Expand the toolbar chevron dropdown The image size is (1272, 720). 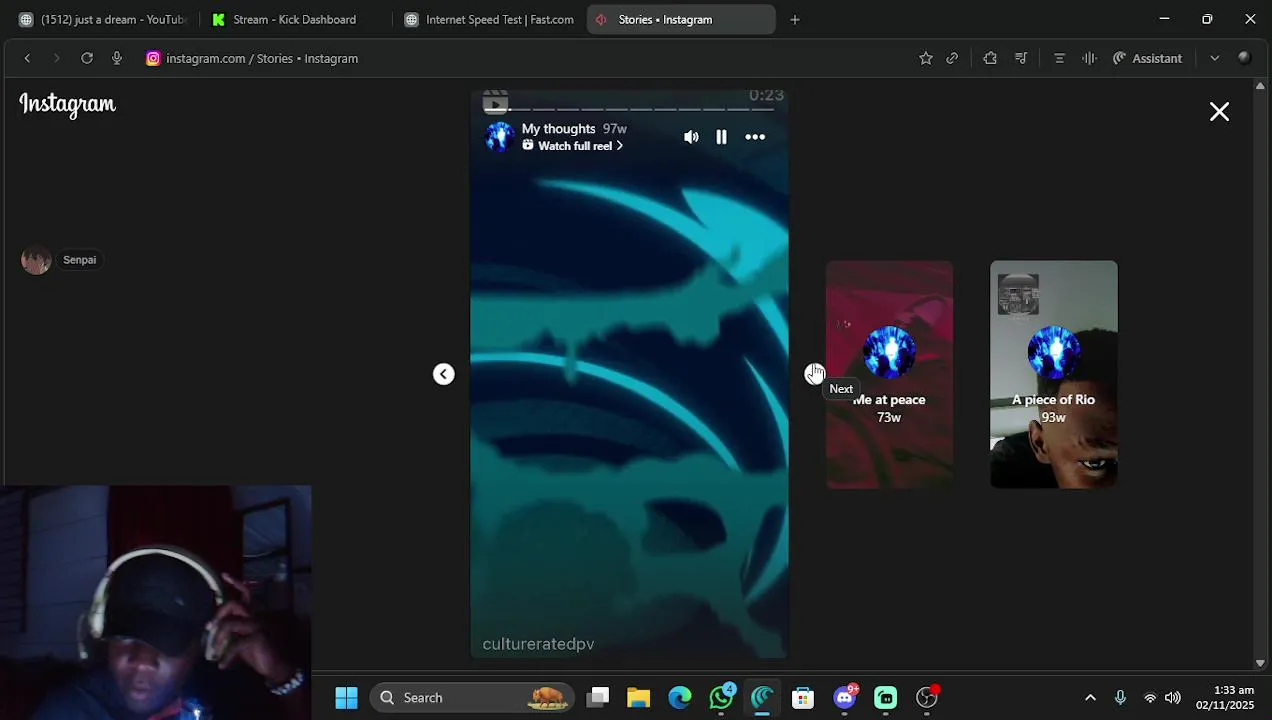coord(1214,58)
